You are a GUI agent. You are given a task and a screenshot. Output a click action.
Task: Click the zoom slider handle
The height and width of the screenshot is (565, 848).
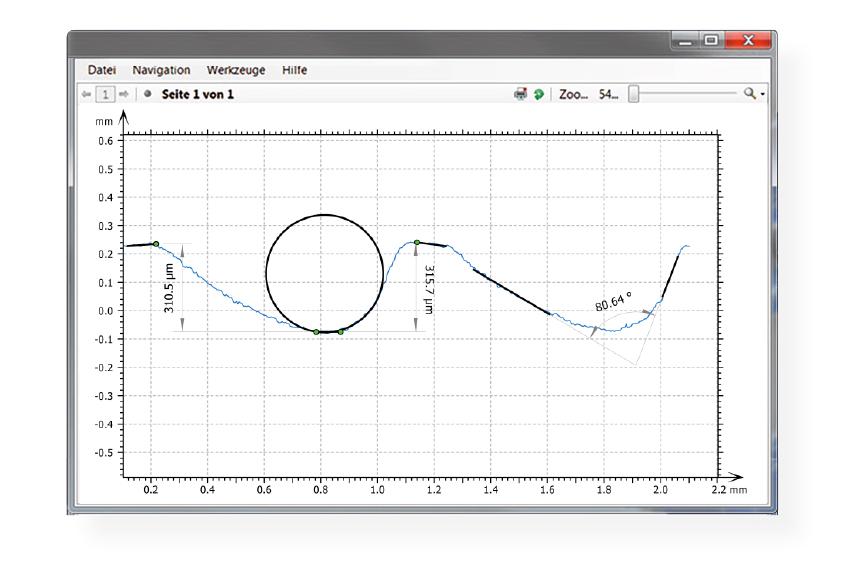tap(633, 94)
